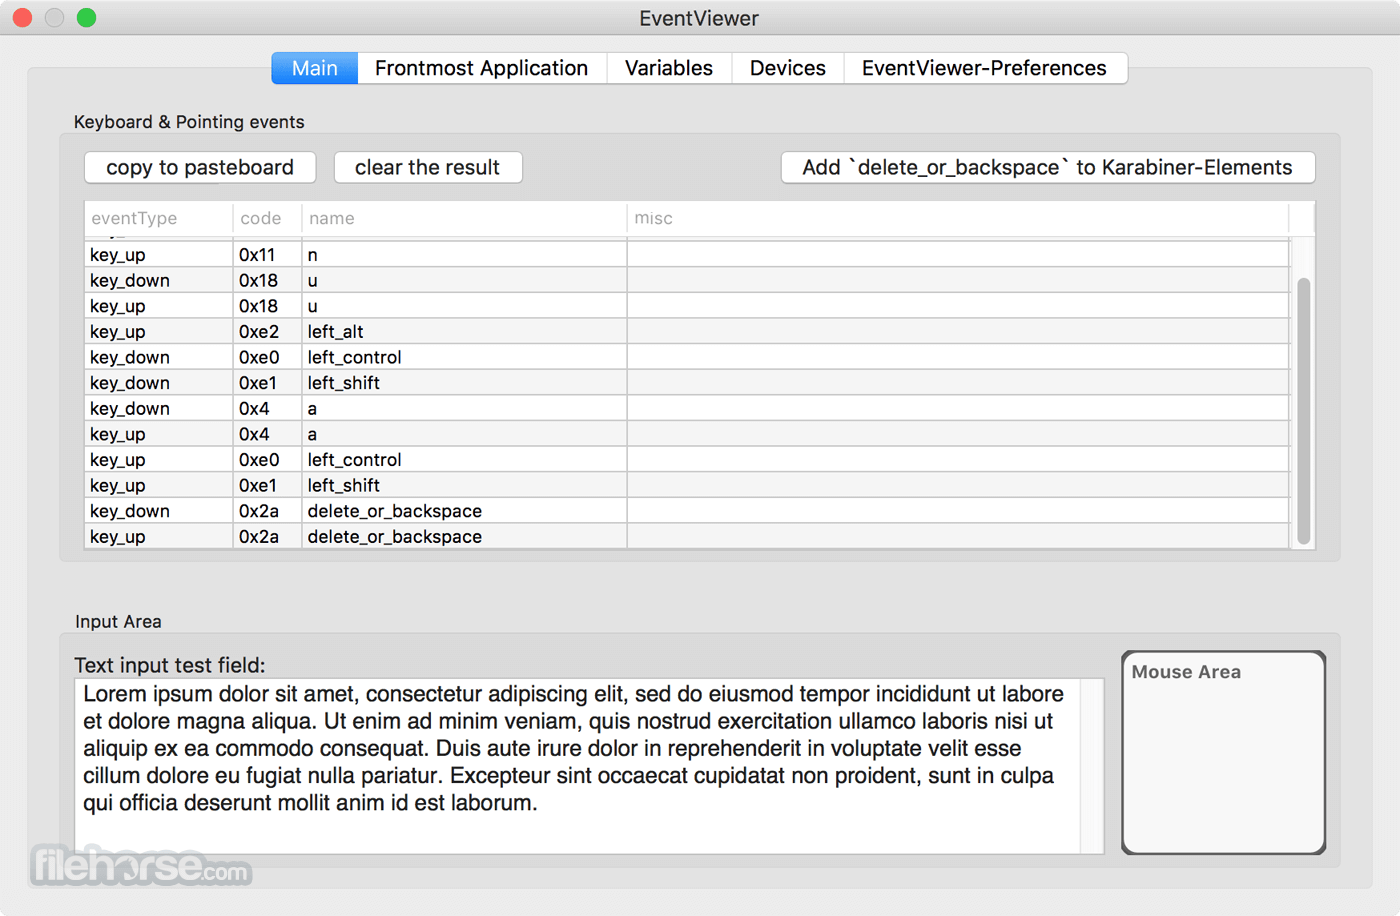Select delete_or_backspace in the key_up row
The width and height of the screenshot is (1400, 916).
(x=464, y=537)
